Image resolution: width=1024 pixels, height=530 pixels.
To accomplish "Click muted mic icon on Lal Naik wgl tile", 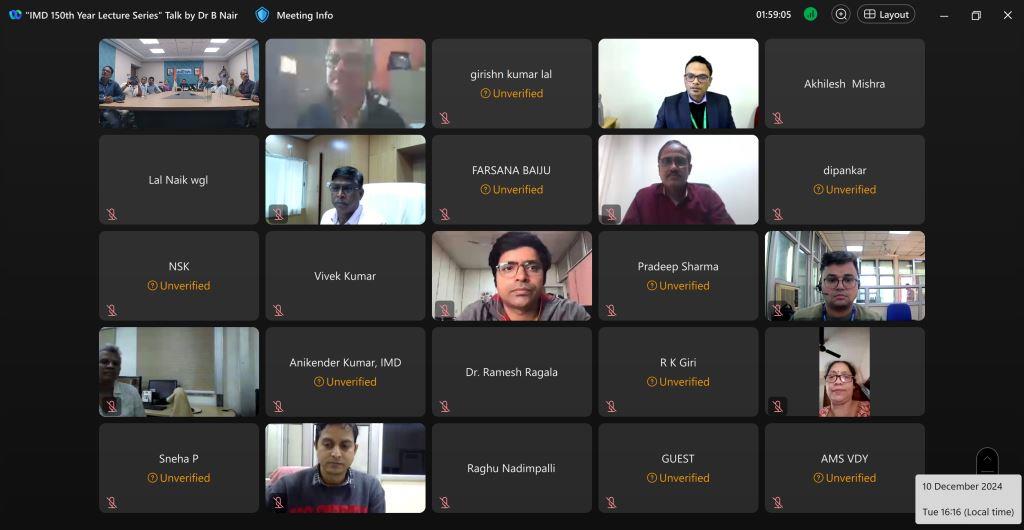I will coord(112,214).
